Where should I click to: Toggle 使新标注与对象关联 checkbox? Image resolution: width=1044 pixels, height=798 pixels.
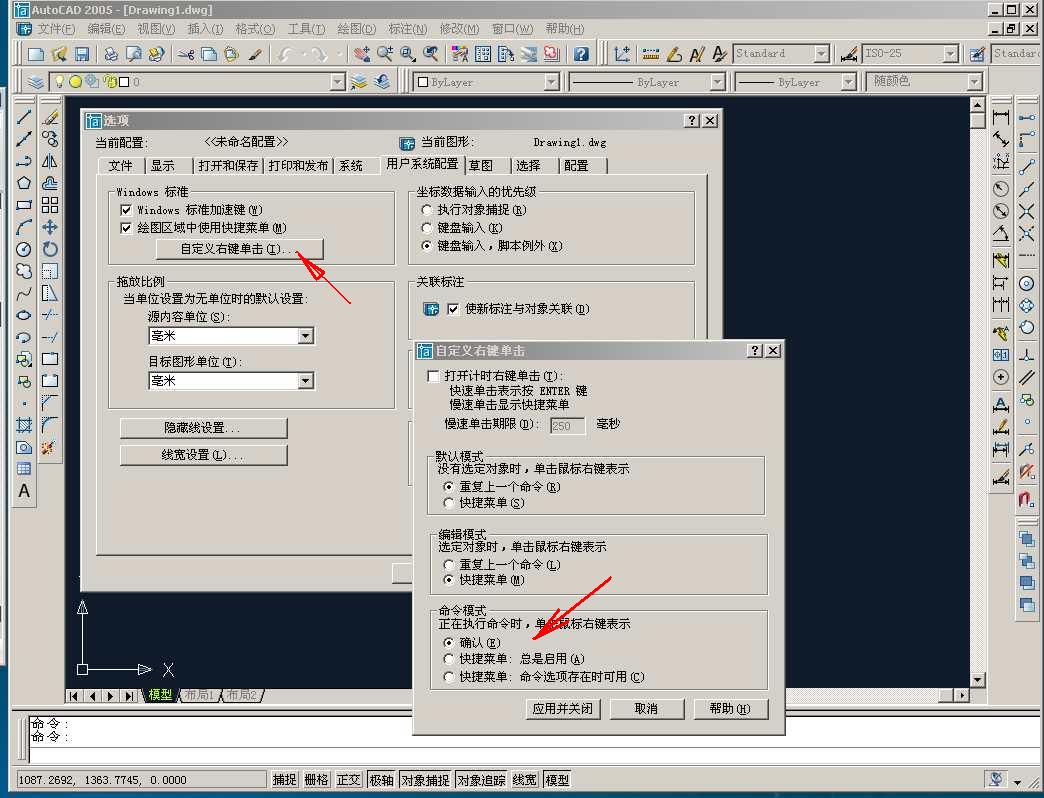pos(453,309)
